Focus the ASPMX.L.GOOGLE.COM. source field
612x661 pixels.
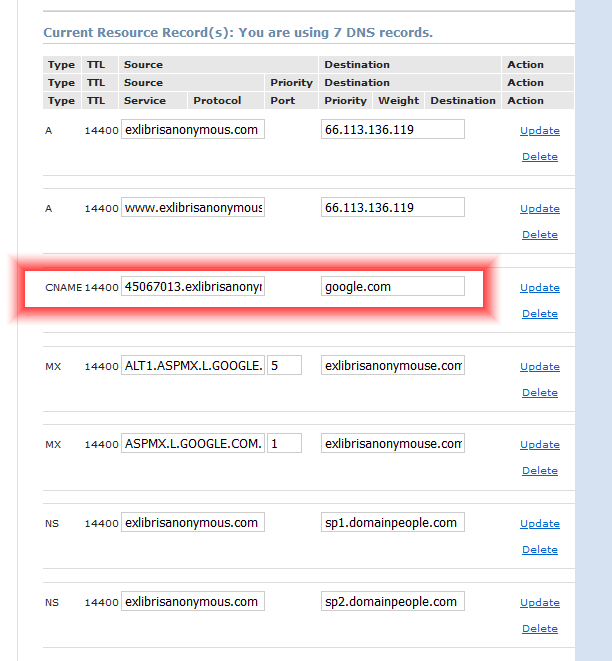(x=193, y=443)
